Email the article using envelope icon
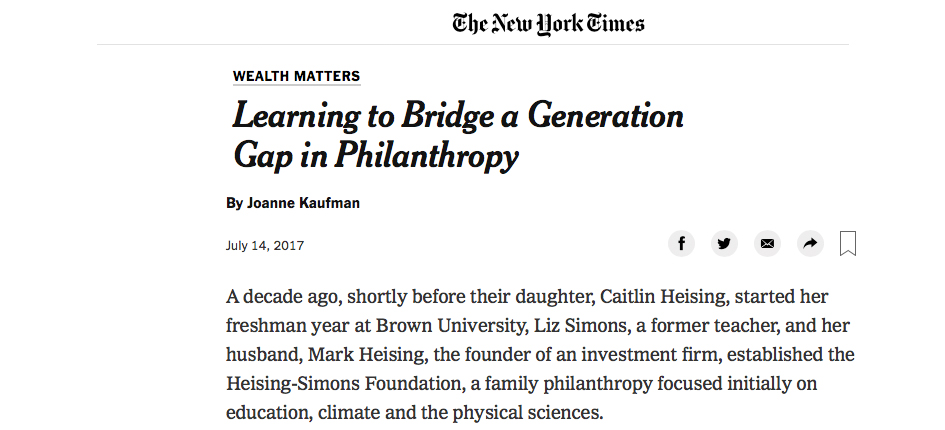The image size is (945, 430). tap(767, 244)
